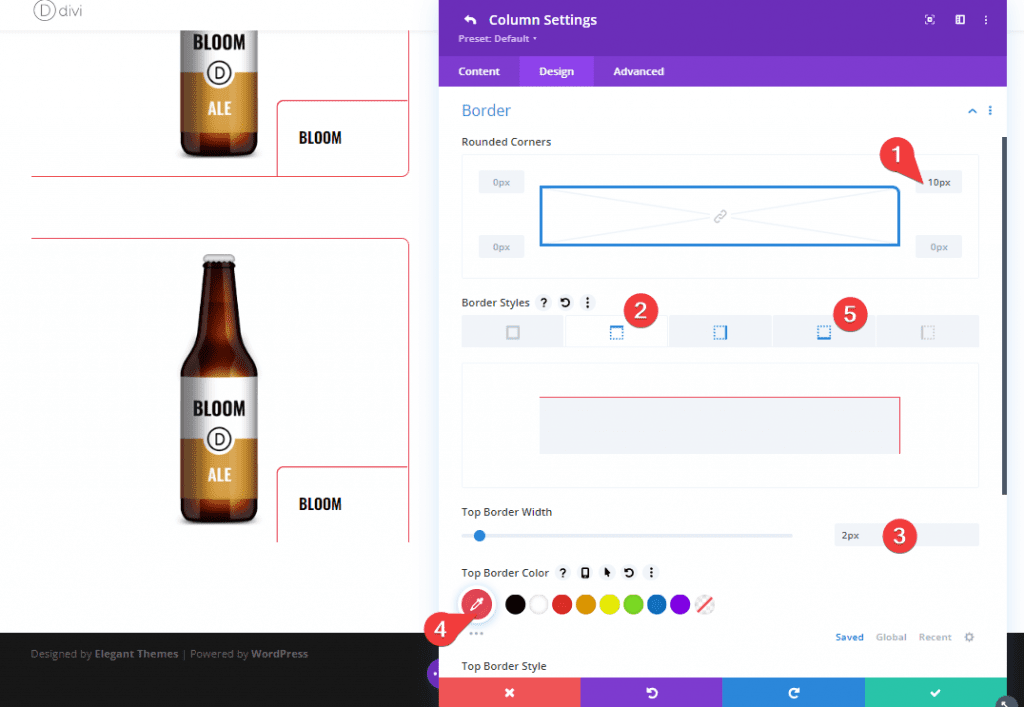
Task: Click the back arrow in Column Settings header
Action: (x=470, y=20)
